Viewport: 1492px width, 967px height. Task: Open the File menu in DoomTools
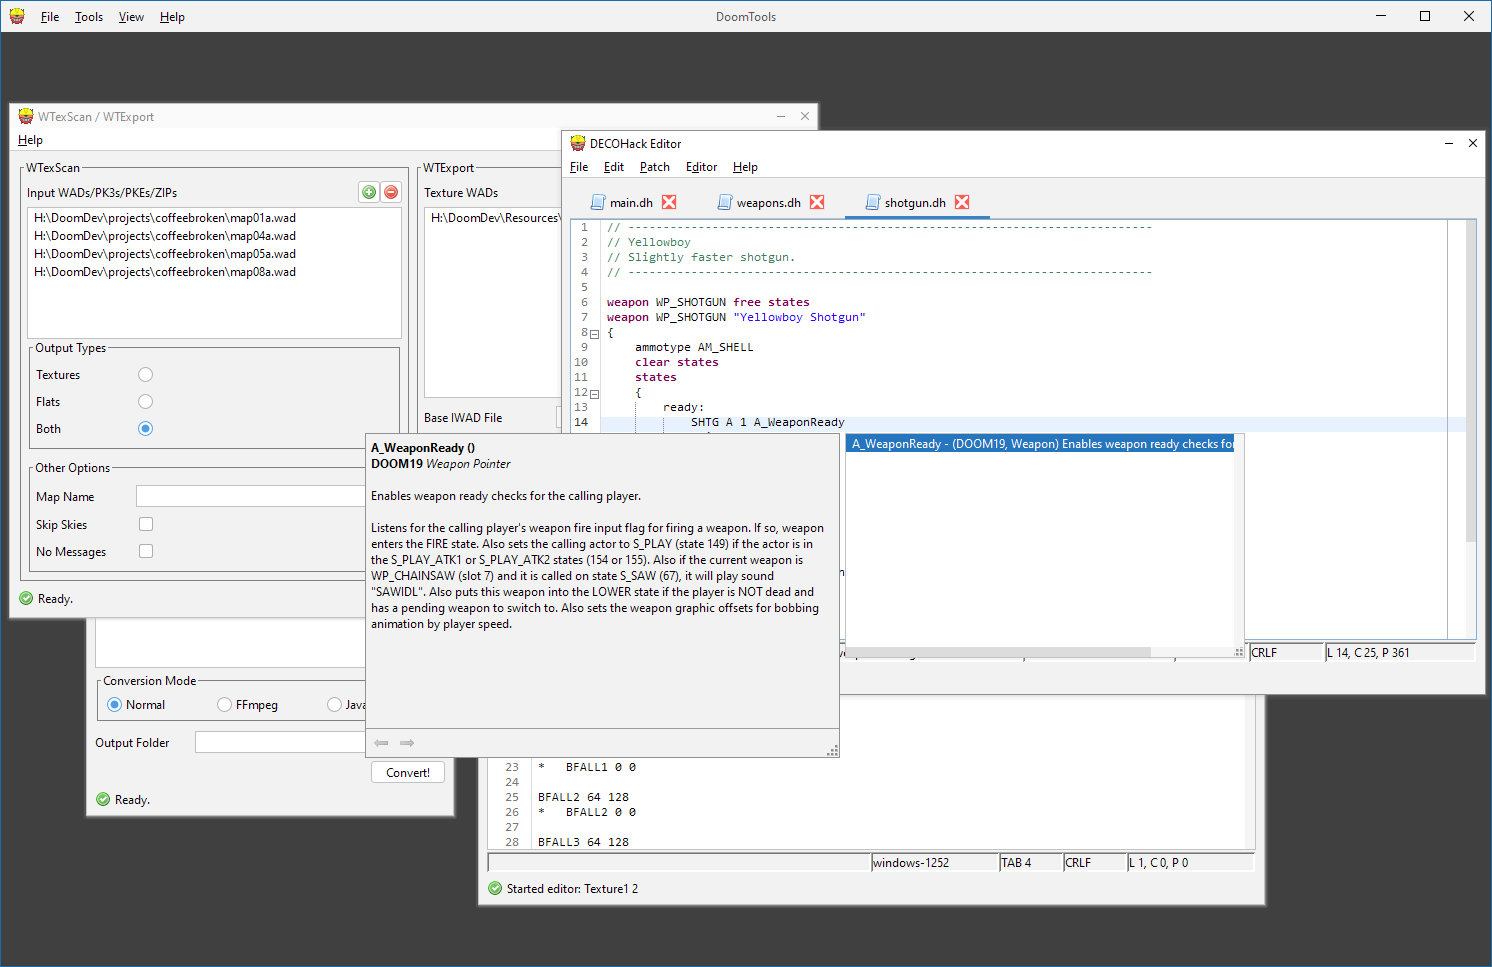[x=50, y=17]
